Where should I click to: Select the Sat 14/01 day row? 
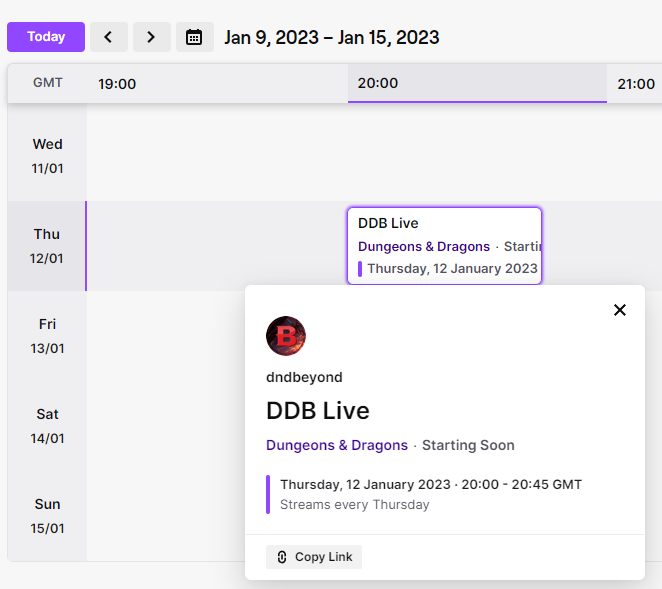pos(47,426)
